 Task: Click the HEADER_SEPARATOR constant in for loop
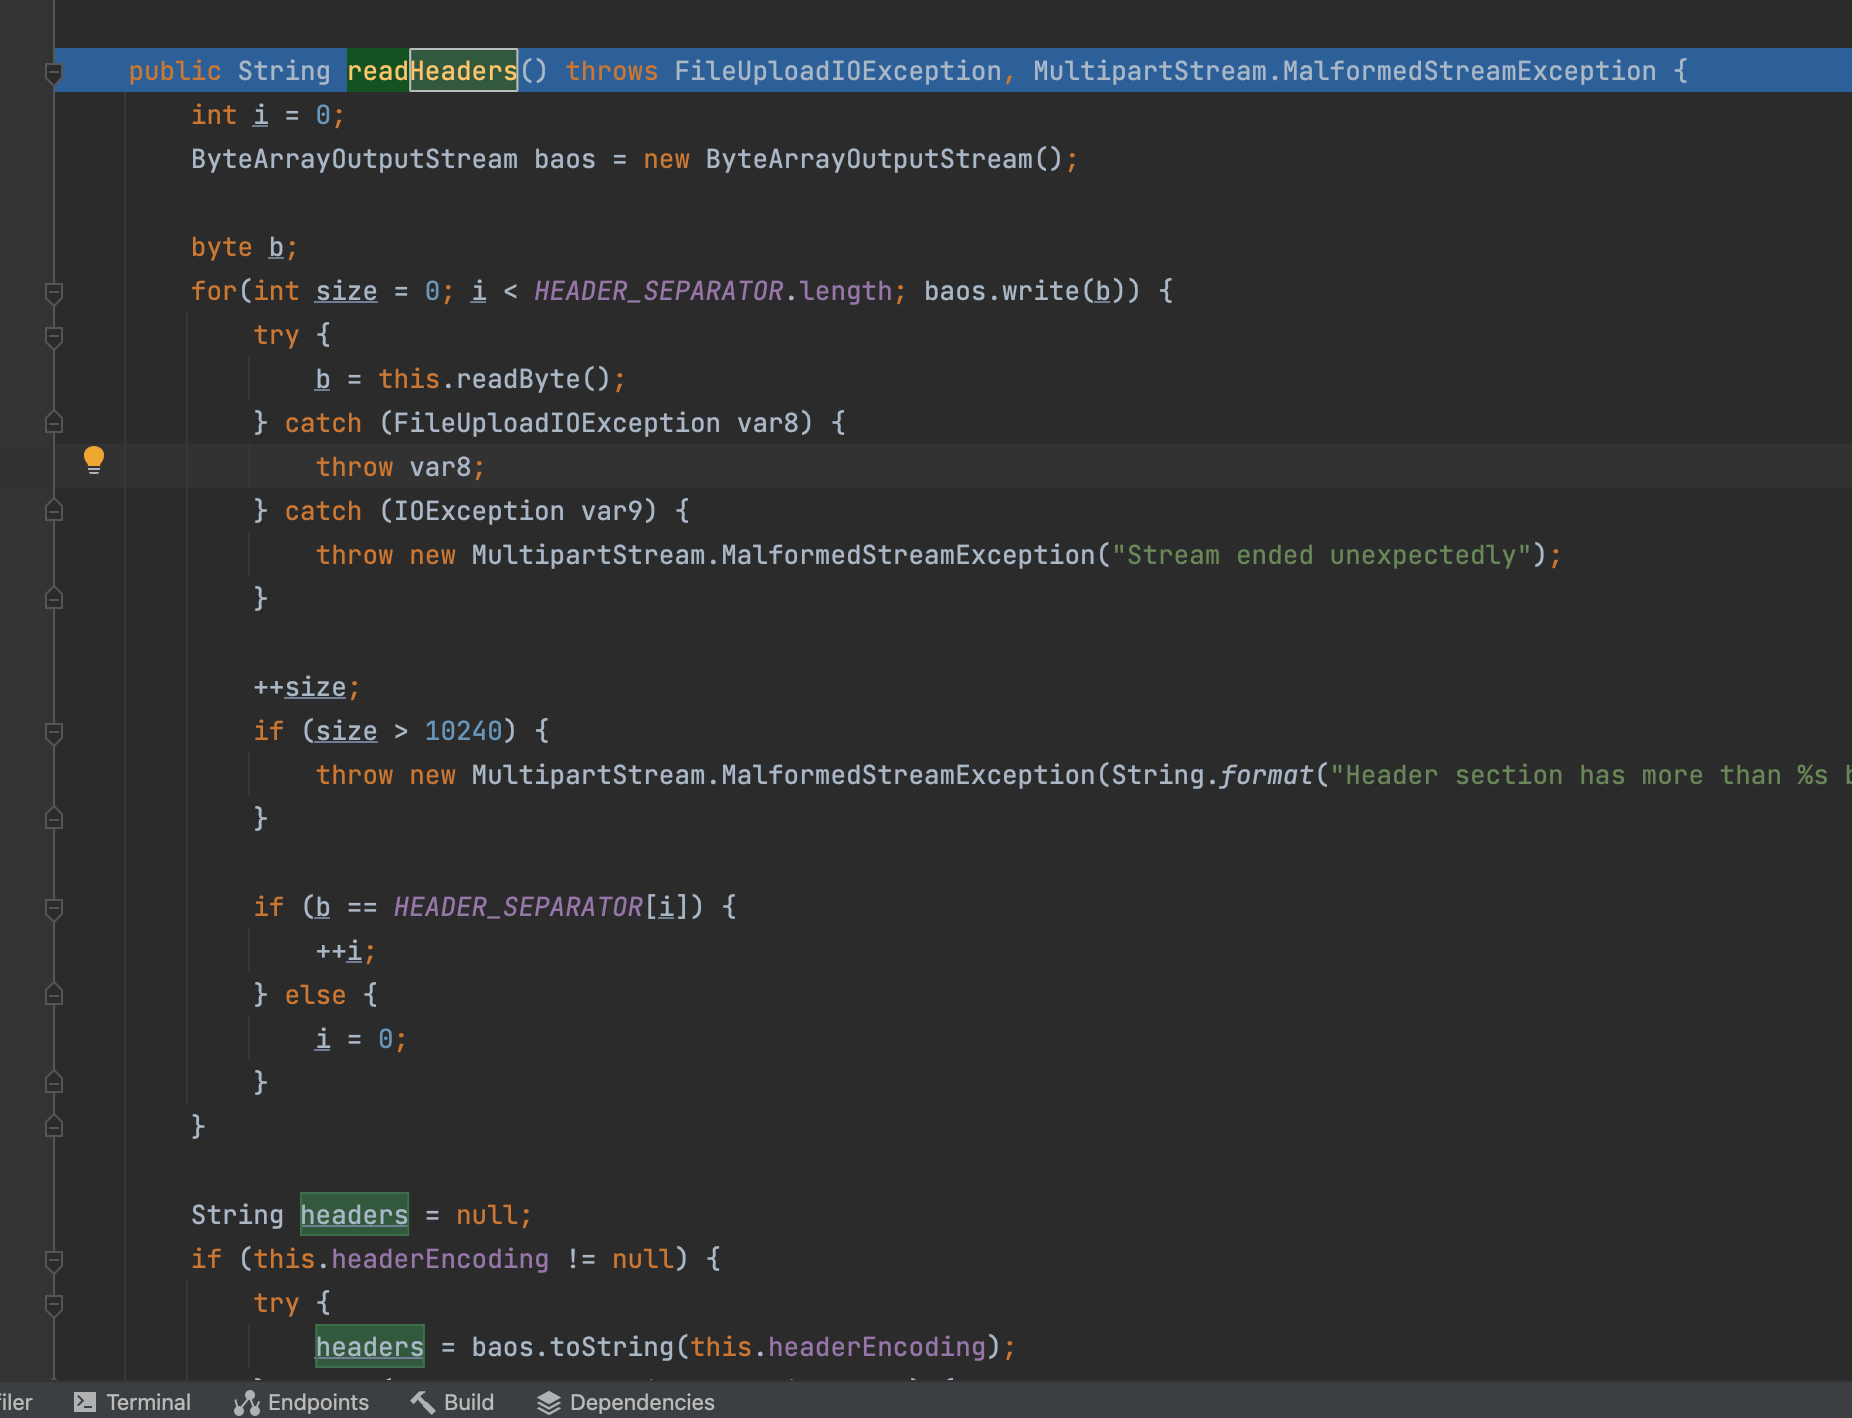pos(658,291)
